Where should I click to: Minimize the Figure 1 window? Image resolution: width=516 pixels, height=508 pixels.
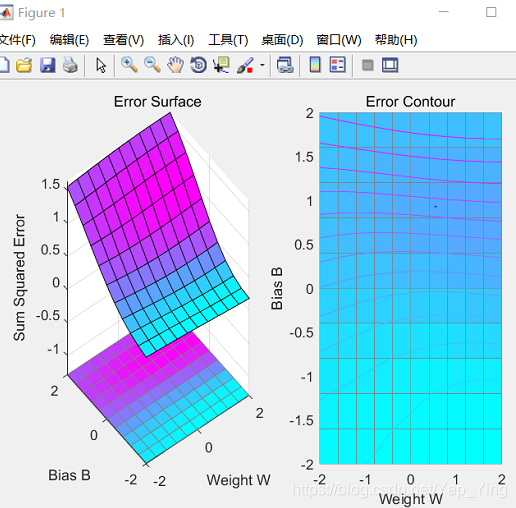point(444,12)
